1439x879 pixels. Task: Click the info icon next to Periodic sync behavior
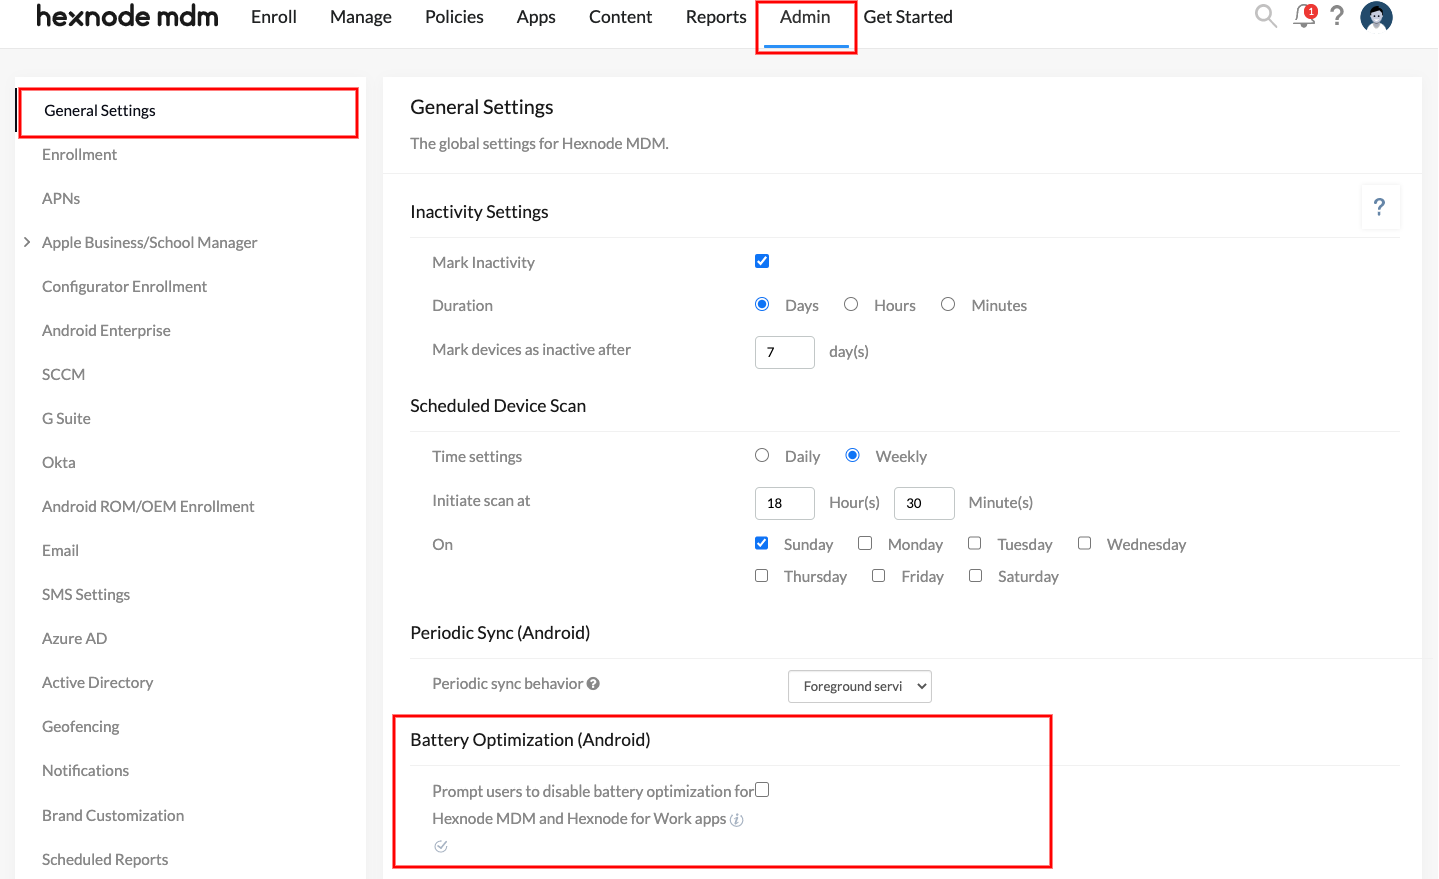[593, 684]
